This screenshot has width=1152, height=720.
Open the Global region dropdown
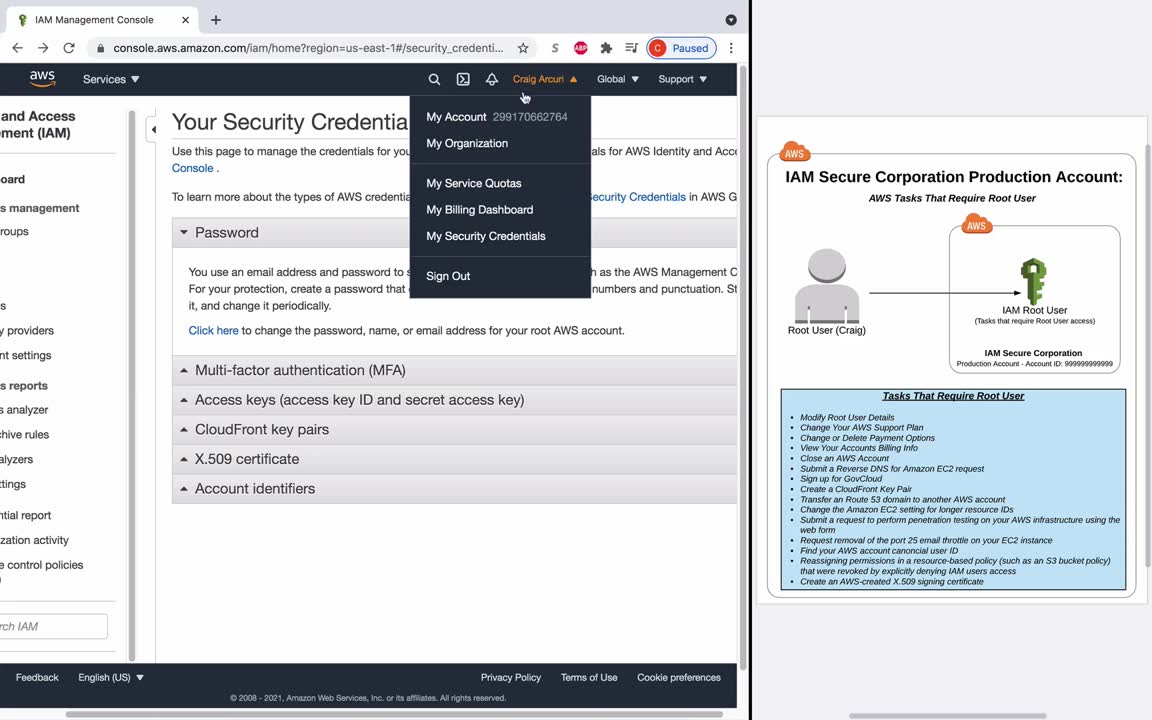(x=618, y=79)
